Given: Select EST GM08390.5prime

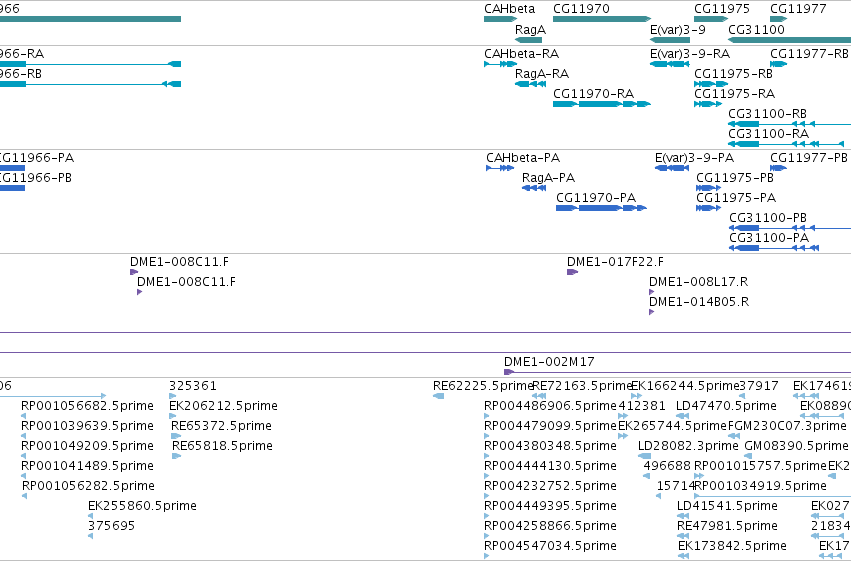Looking at the screenshot, I should [x=748, y=456].
